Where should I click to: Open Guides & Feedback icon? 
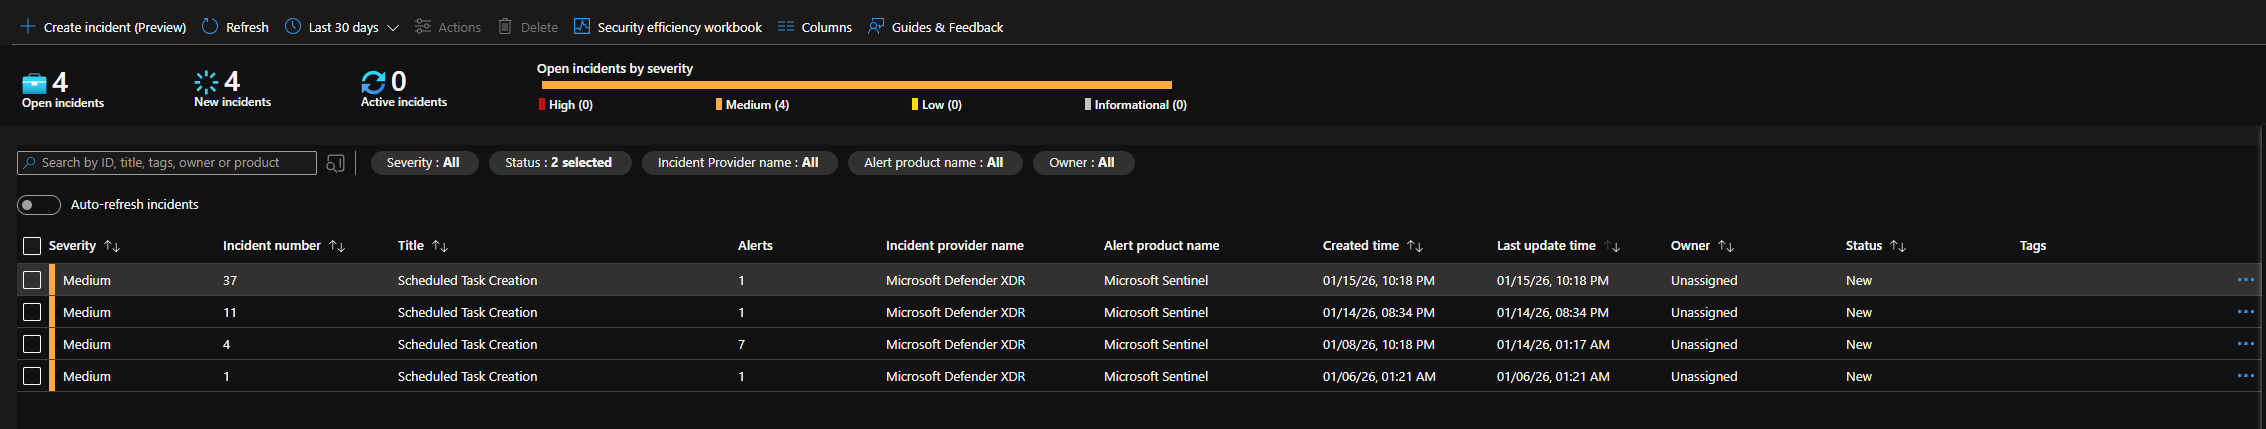click(x=876, y=27)
